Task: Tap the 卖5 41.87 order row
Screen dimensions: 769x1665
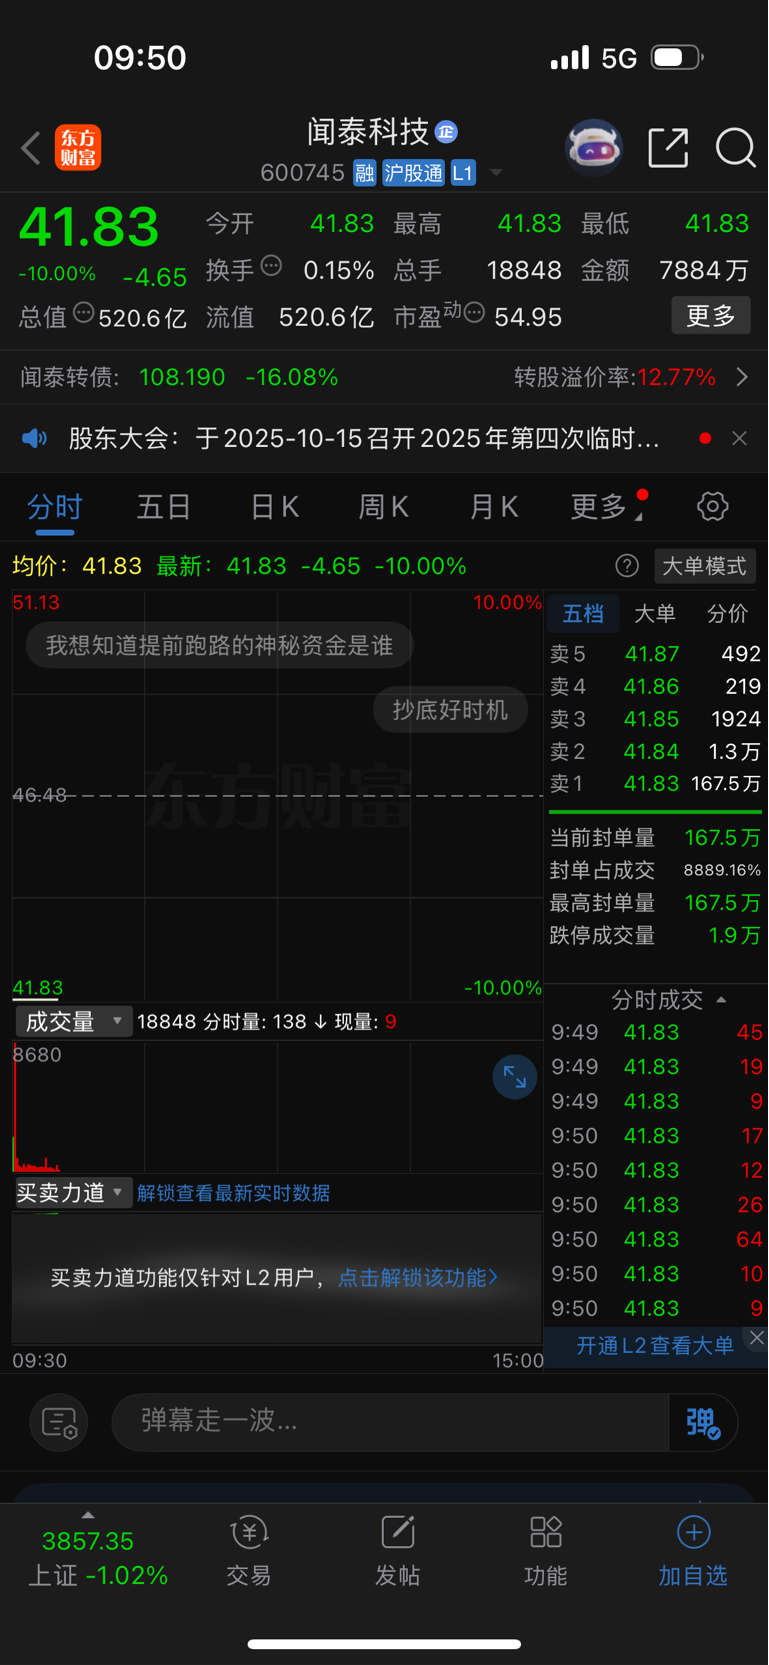Action: (655, 654)
